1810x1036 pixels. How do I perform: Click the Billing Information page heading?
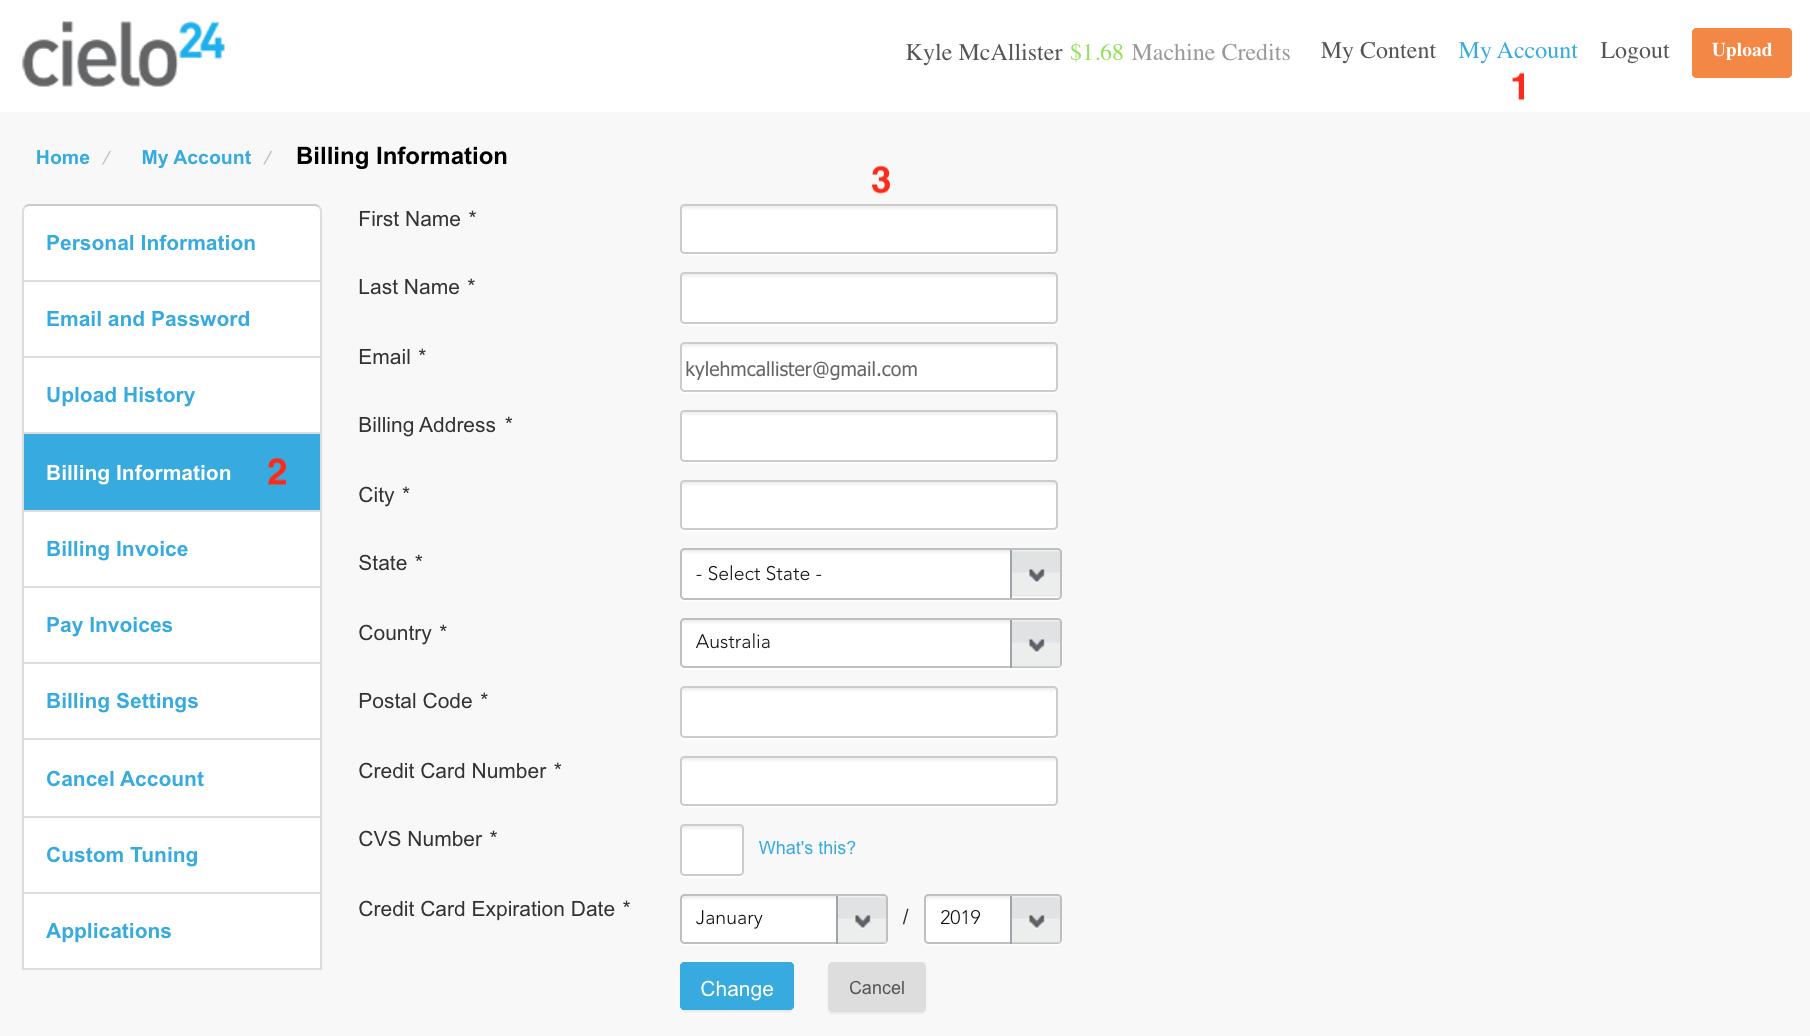402,156
